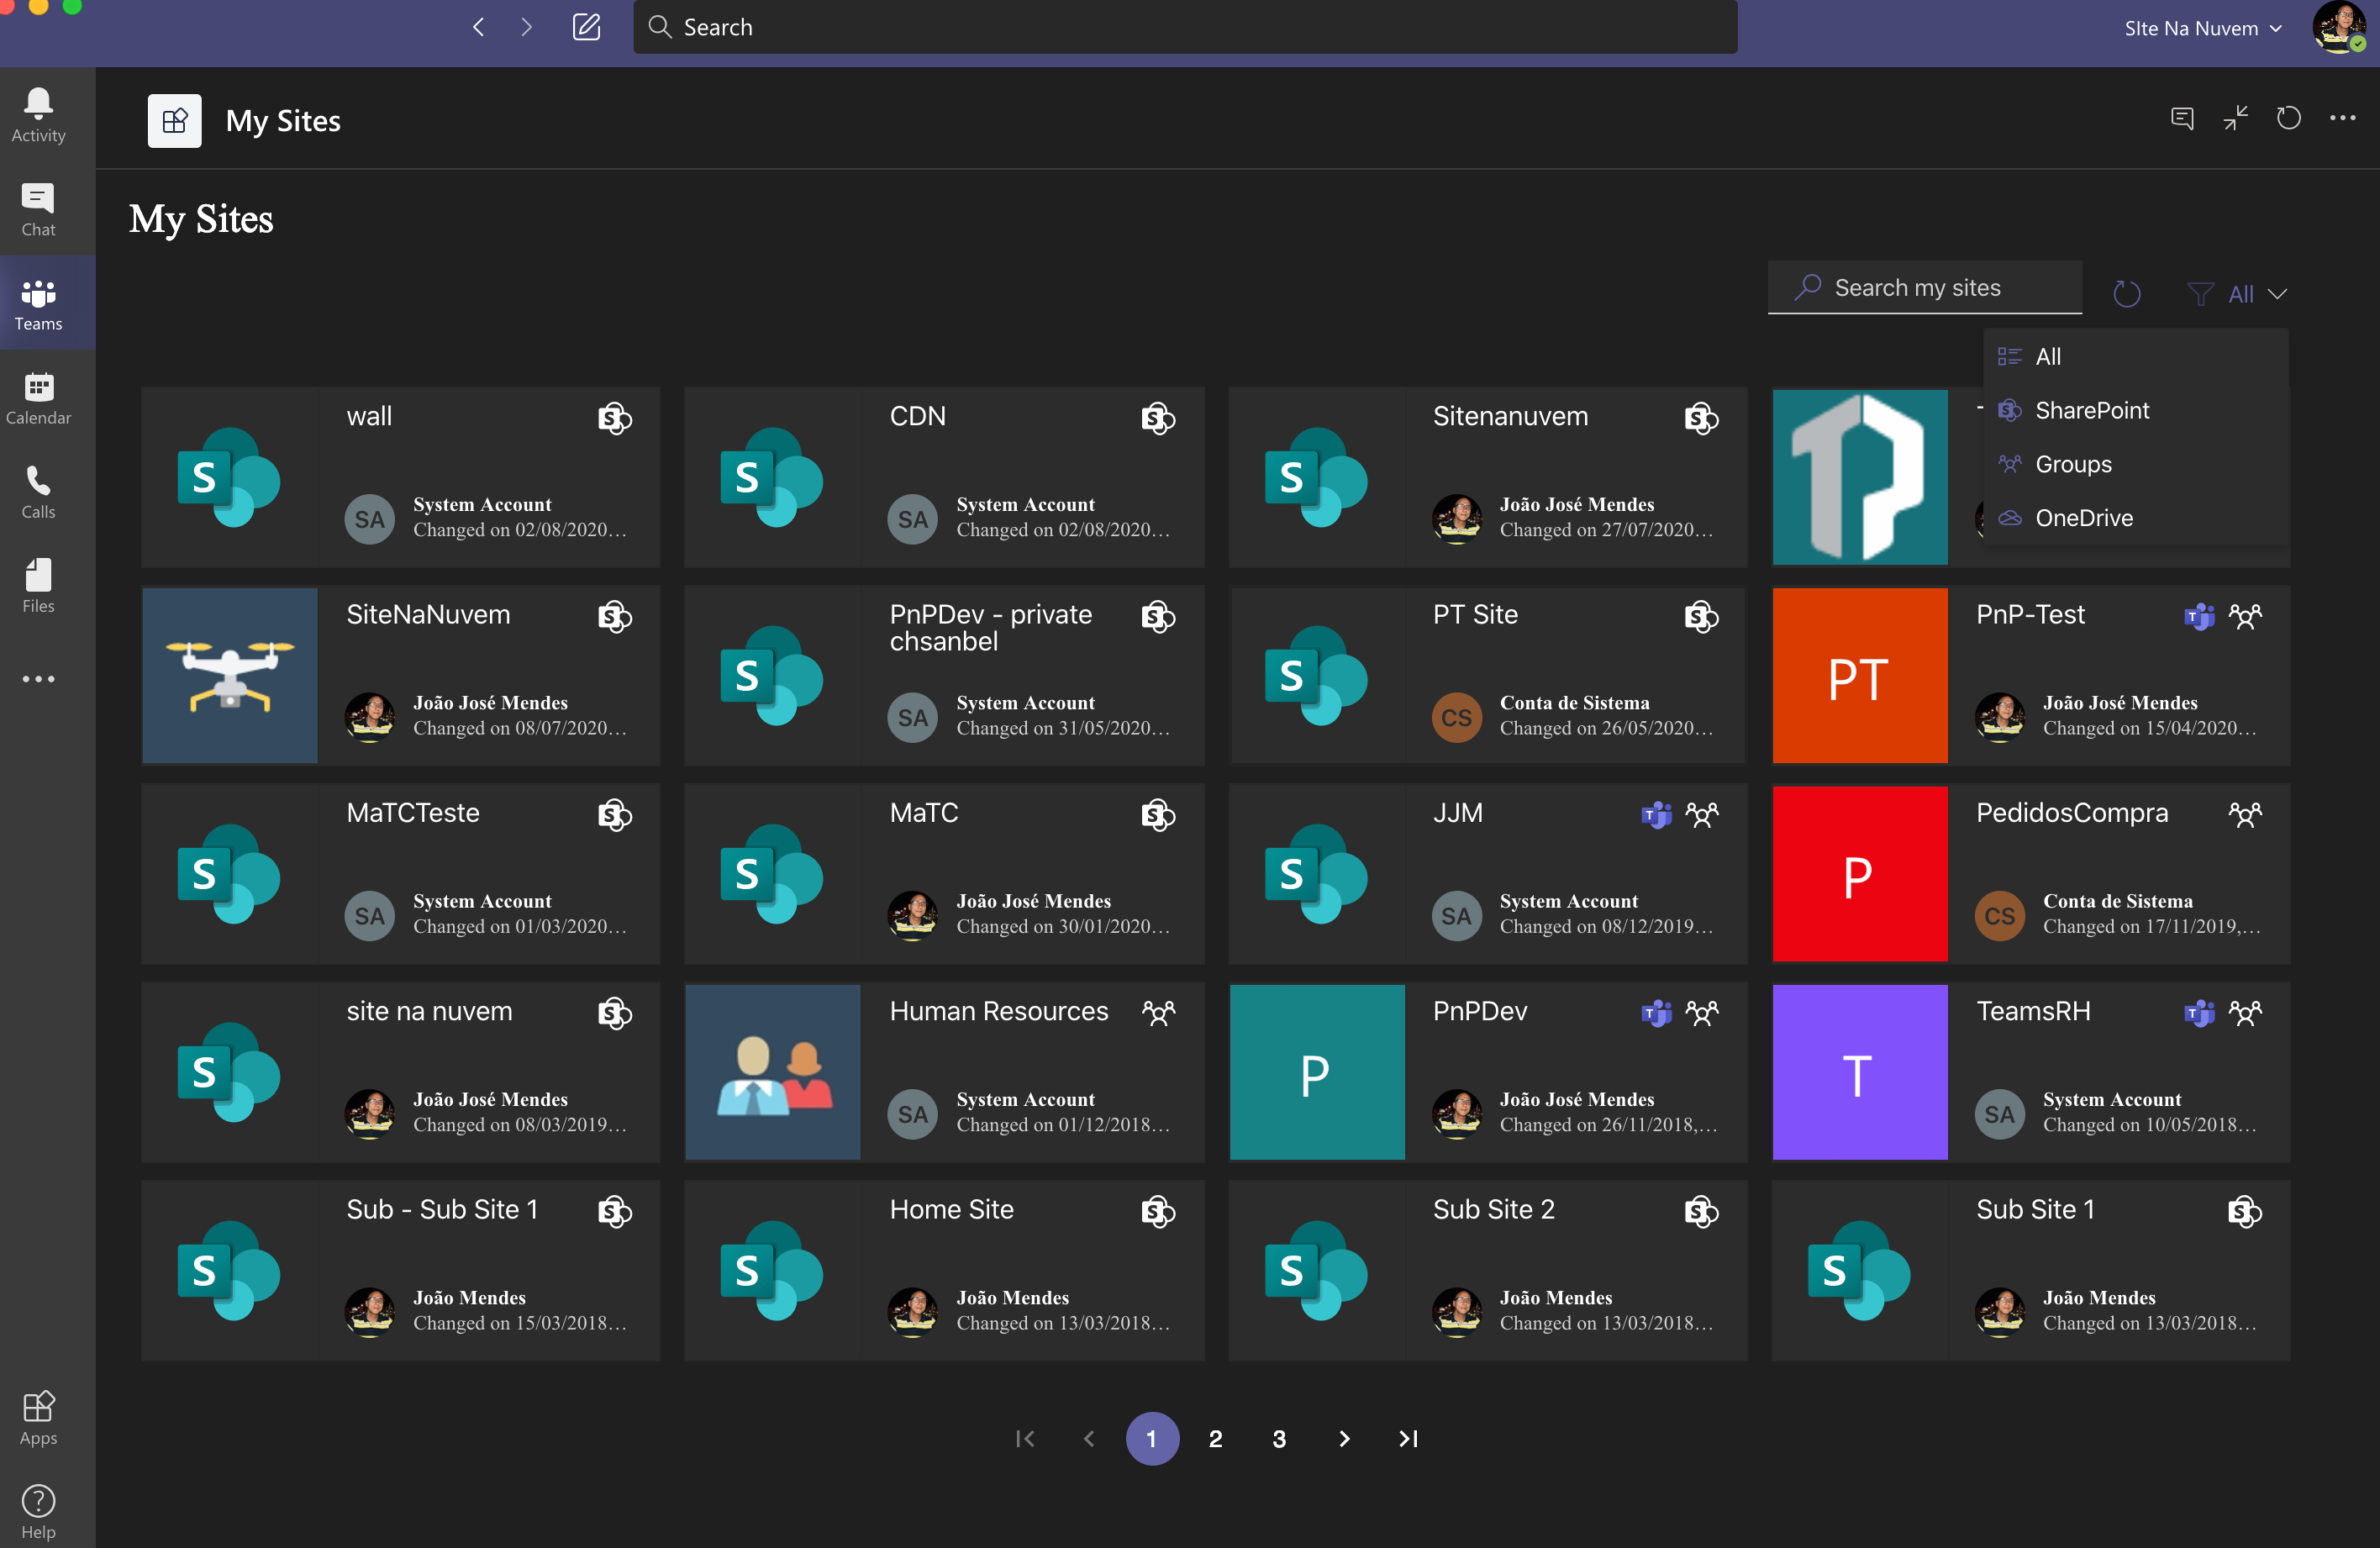Select page 1 in pagination
Screen dimensions: 2380x1548
coord(1152,1438)
